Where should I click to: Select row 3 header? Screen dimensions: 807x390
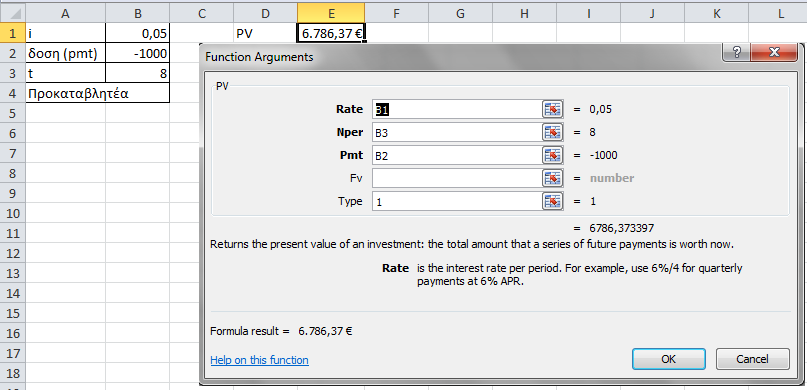click(x=13, y=73)
